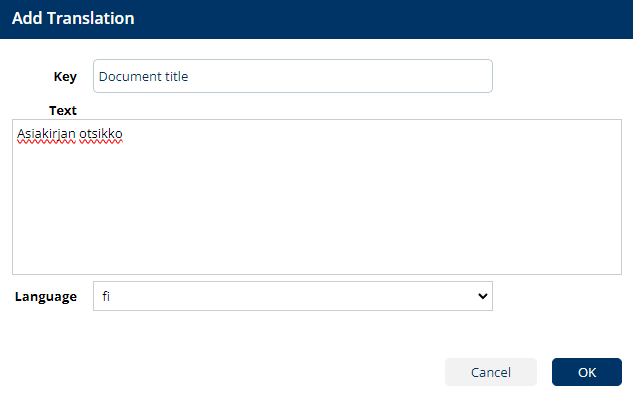The image size is (633, 400).
Task: Click the "Language" field label
Action: click(46, 296)
